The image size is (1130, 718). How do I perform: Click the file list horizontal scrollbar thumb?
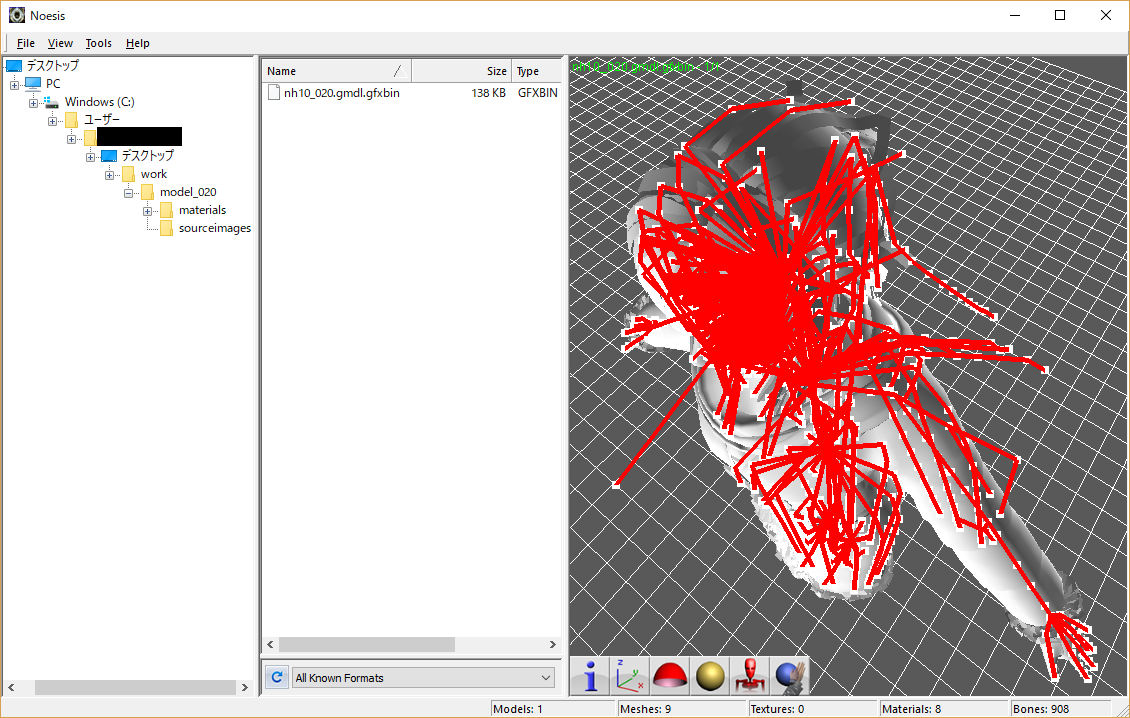coord(367,644)
